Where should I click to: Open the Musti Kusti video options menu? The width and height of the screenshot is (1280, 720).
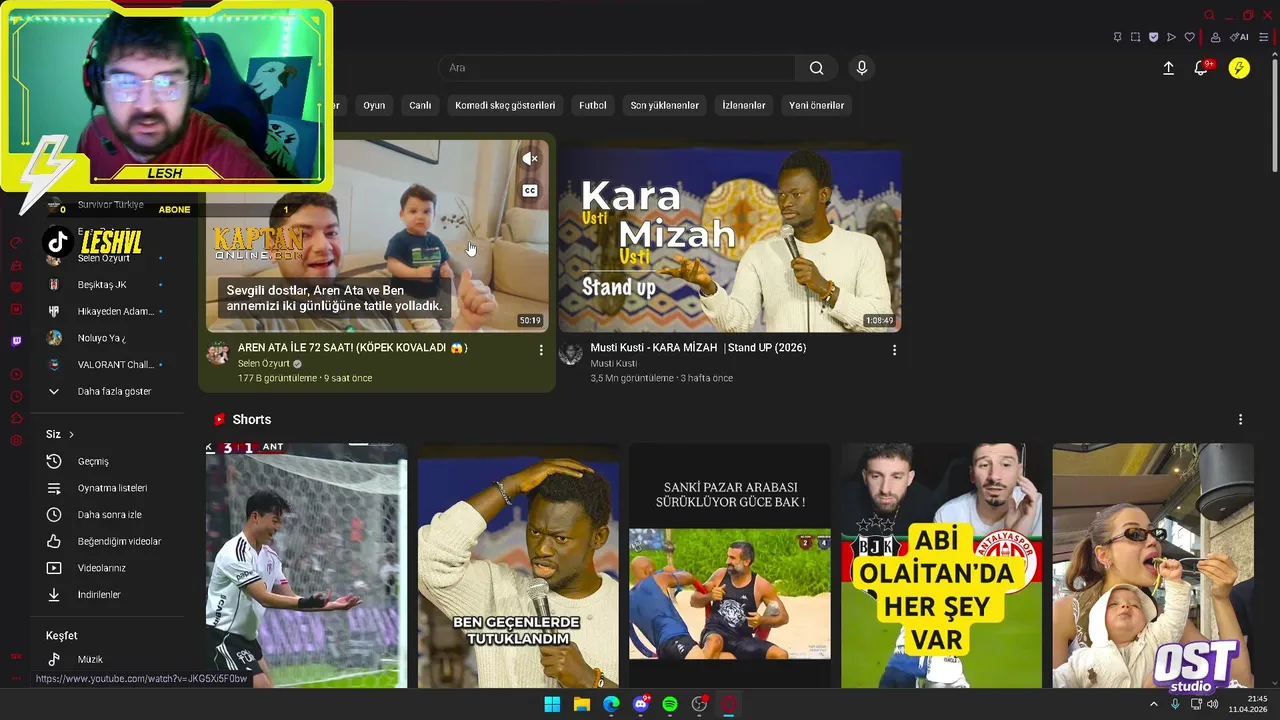coord(894,350)
